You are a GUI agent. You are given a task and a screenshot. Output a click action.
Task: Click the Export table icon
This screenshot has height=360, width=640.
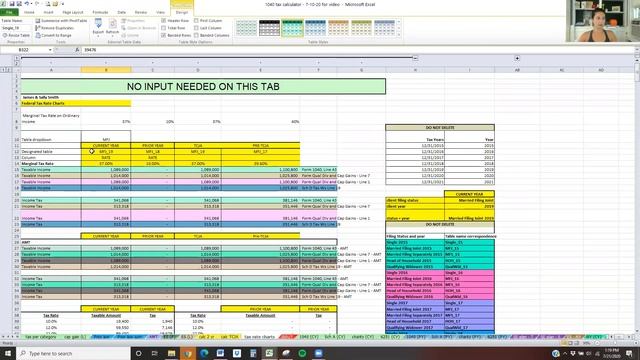tap(98, 24)
